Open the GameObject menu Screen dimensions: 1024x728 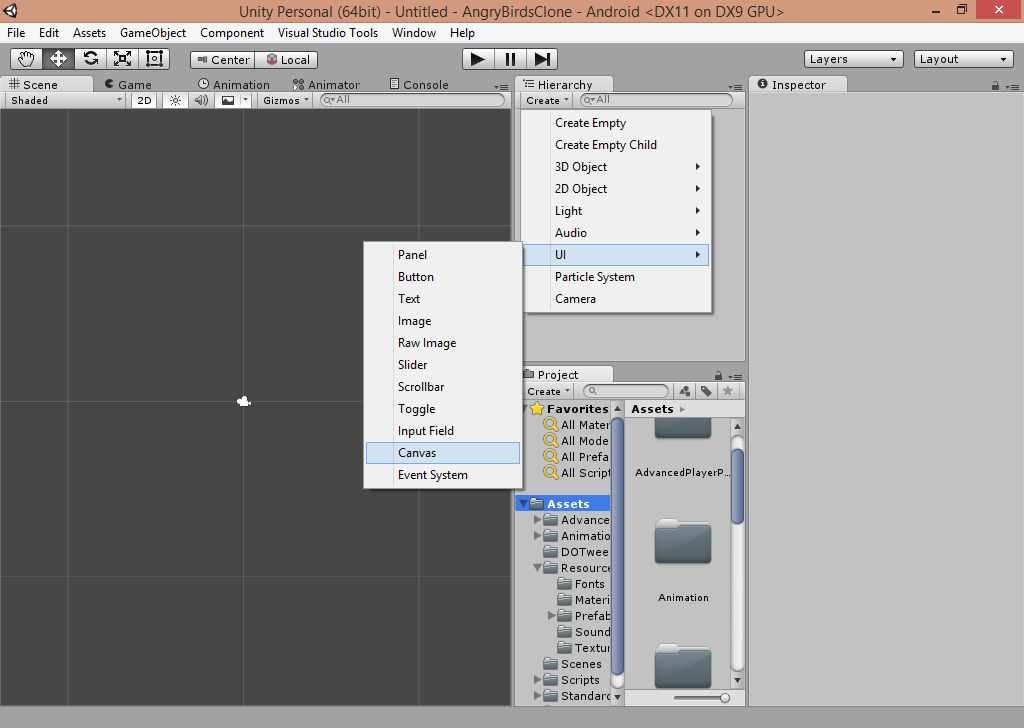[x=153, y=33]
